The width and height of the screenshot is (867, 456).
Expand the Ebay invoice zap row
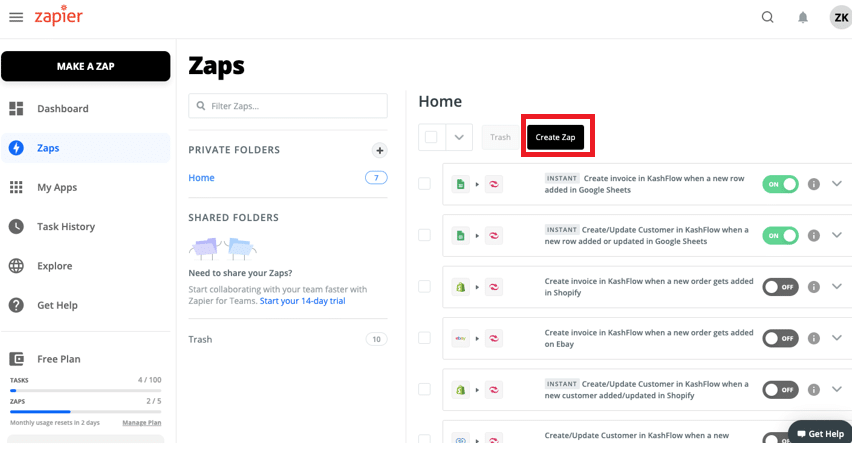click(837, 338)
